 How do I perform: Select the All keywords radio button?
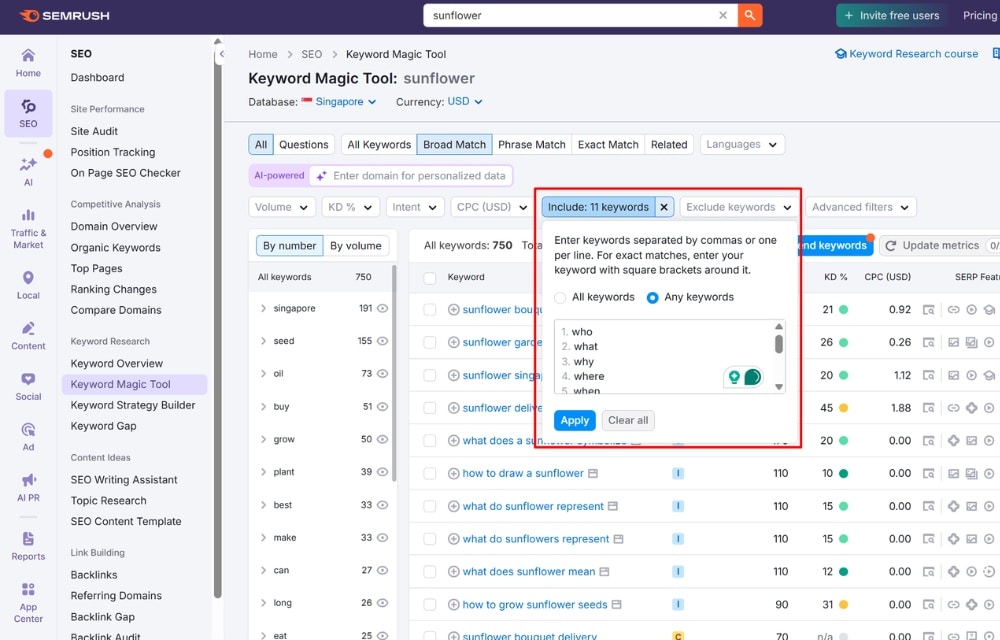560,298
